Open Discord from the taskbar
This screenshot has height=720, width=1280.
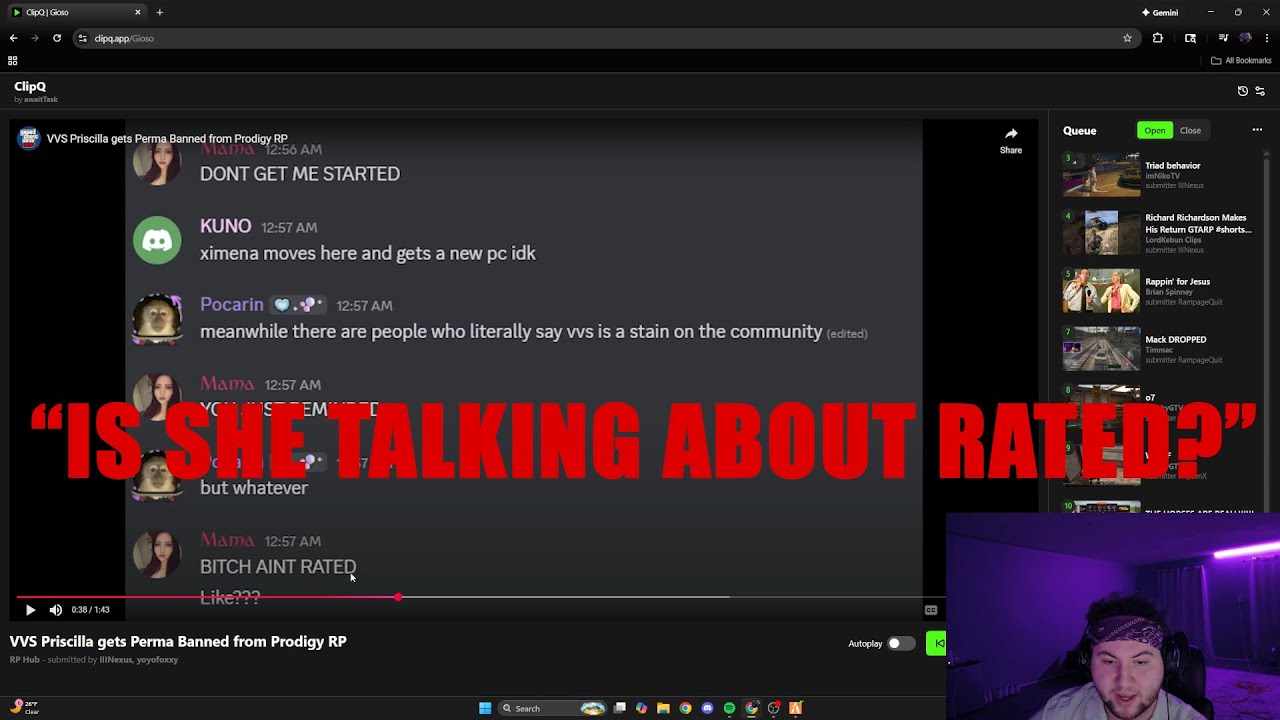tap(707, 708)
